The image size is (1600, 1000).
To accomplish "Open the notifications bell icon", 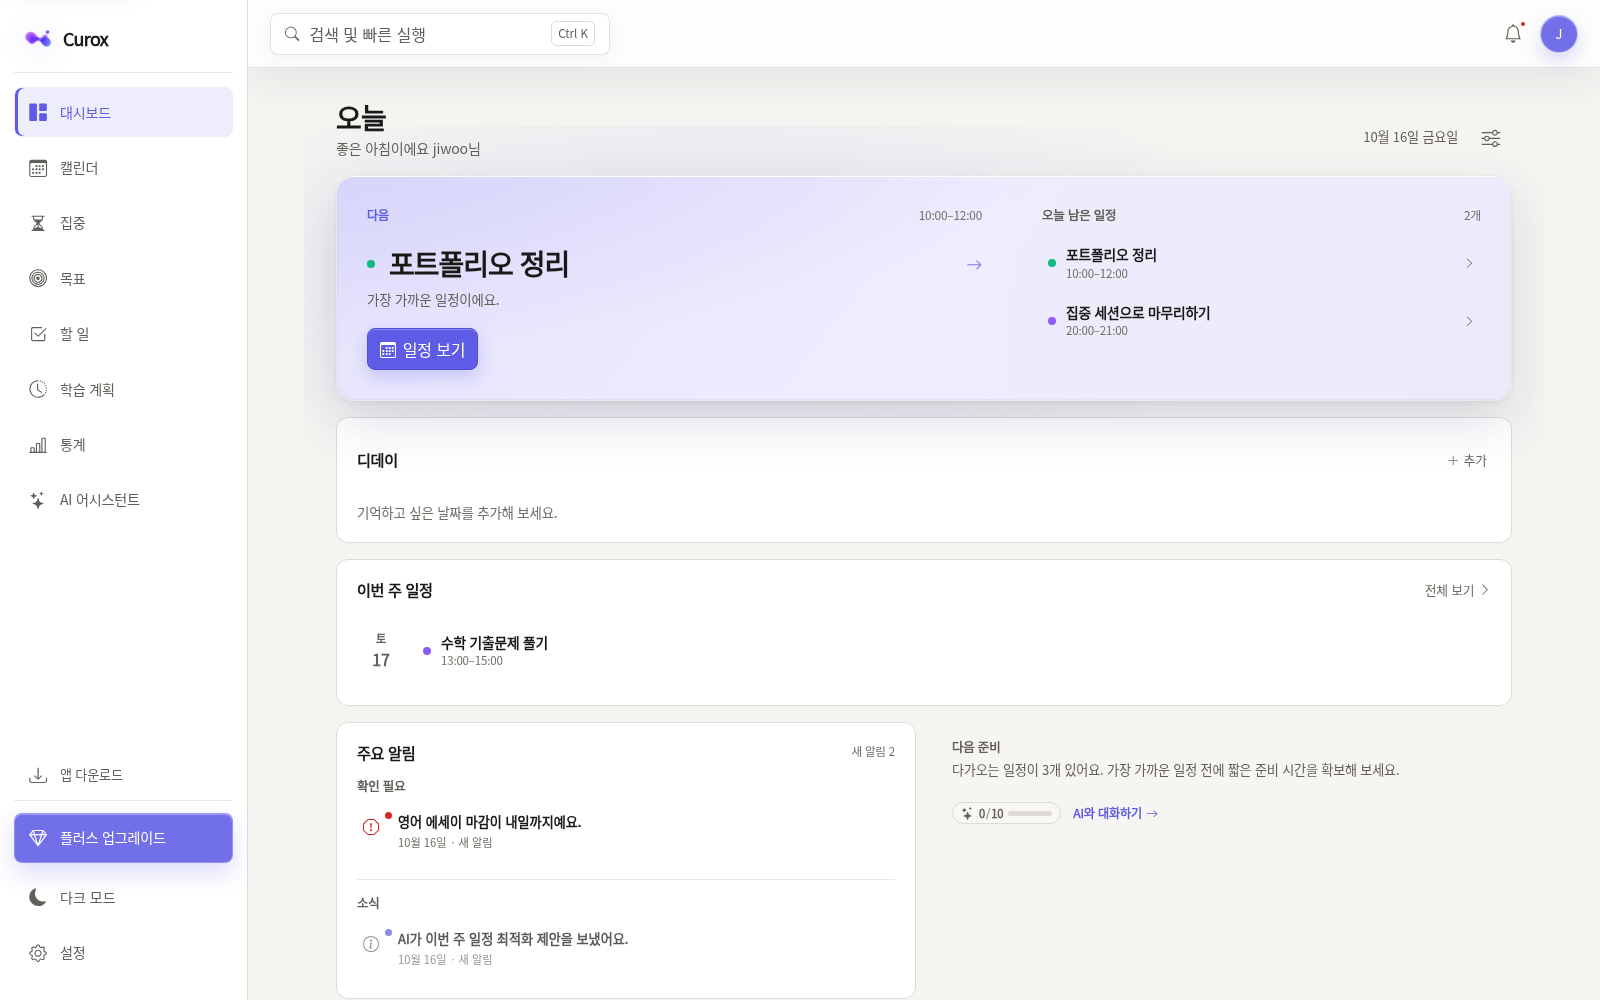I will tap(1513, 34).
